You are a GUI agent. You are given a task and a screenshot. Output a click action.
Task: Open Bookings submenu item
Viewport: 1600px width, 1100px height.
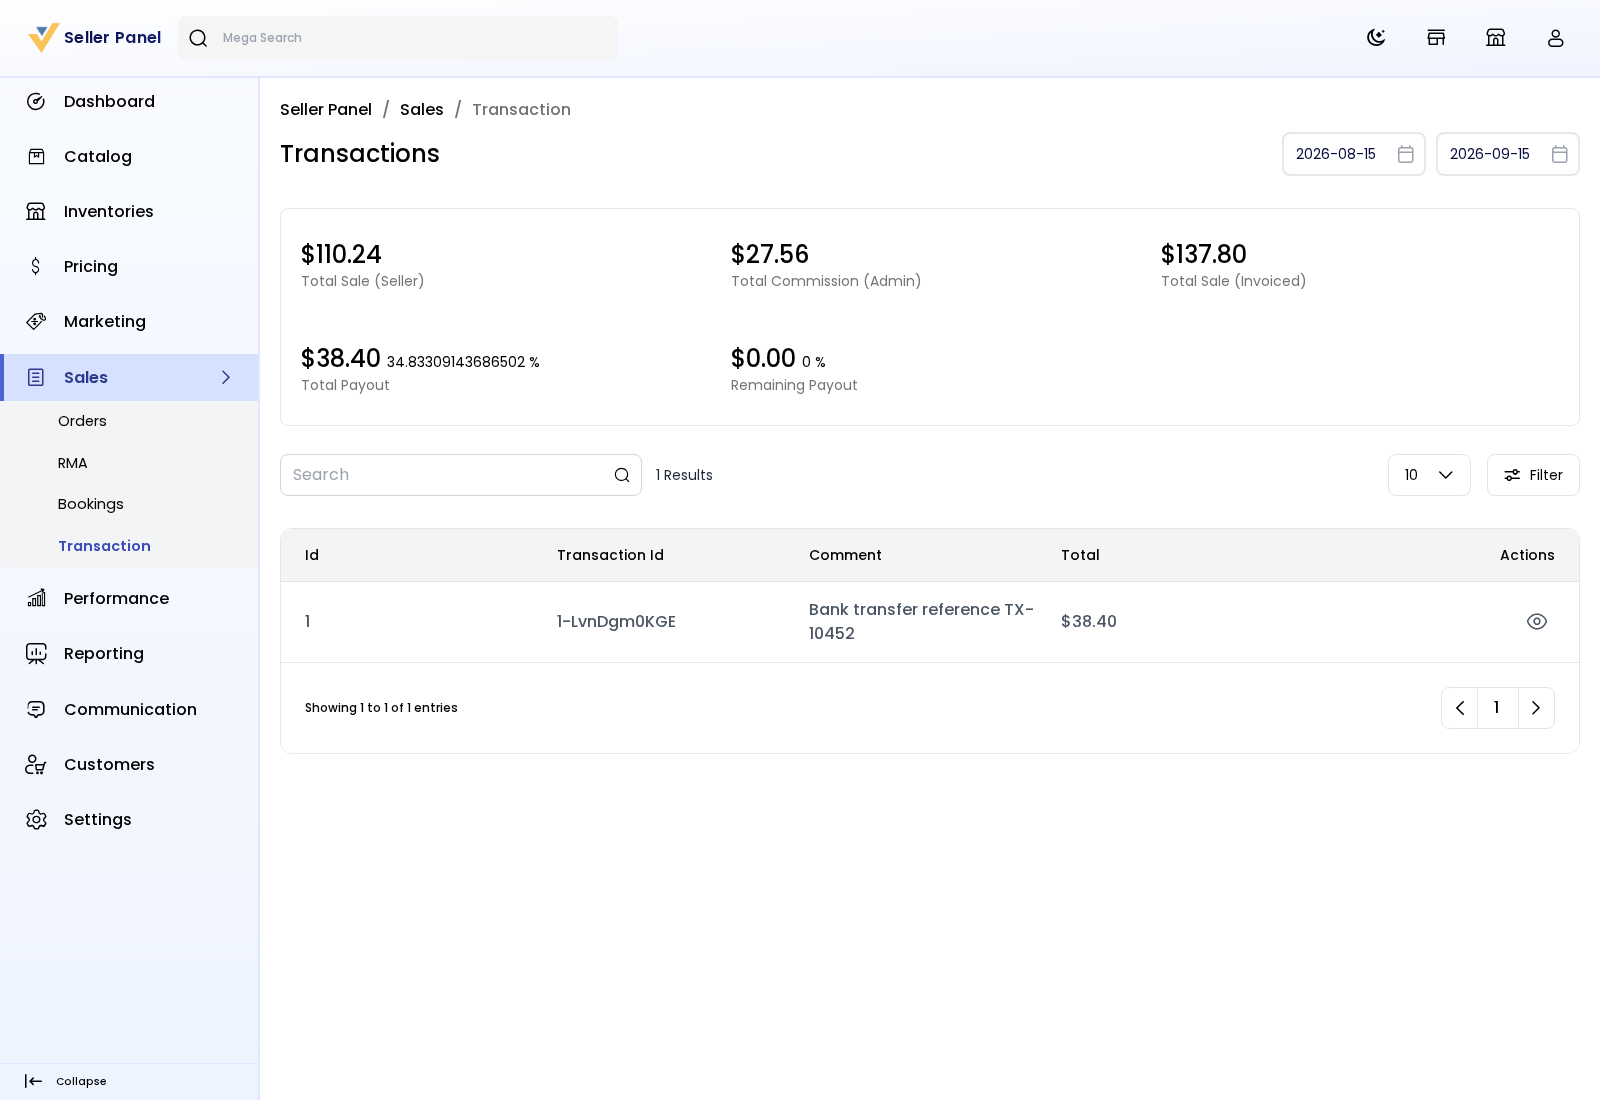[x=91, y=505]
